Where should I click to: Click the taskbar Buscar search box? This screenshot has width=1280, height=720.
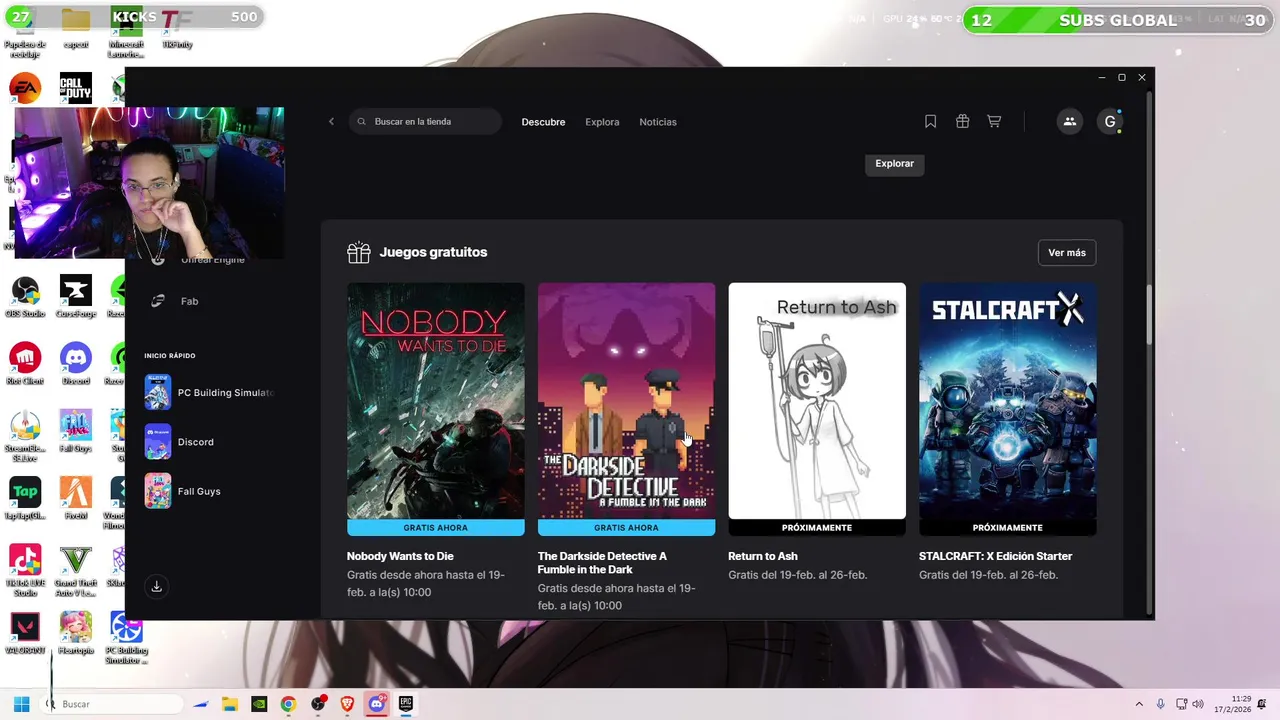coord(112,704)
